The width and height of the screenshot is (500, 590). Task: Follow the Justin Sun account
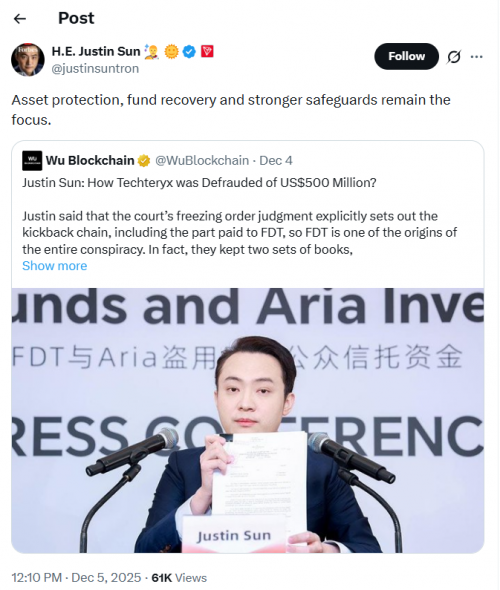coord(406,56)
